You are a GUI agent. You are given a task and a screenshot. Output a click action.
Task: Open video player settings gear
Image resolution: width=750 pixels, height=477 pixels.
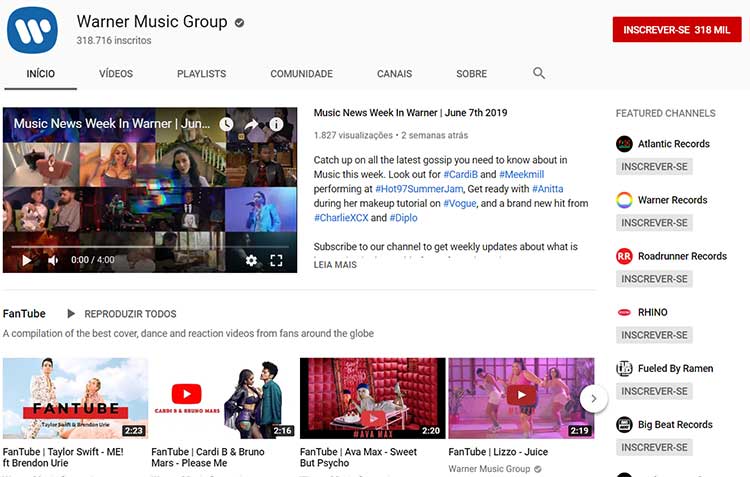coord(251,260)
